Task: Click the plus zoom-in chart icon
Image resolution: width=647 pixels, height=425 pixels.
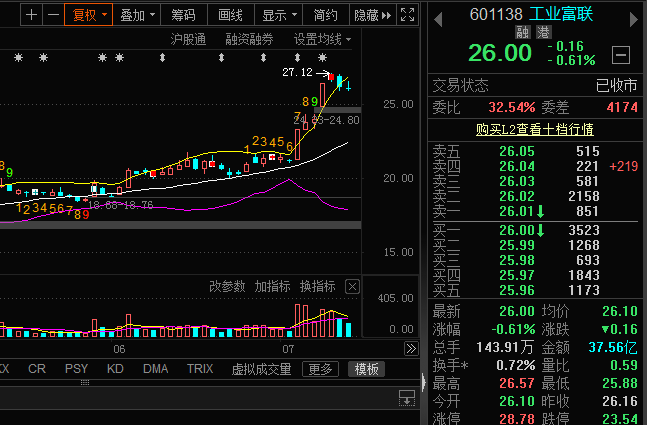Action: coord(31,15)
